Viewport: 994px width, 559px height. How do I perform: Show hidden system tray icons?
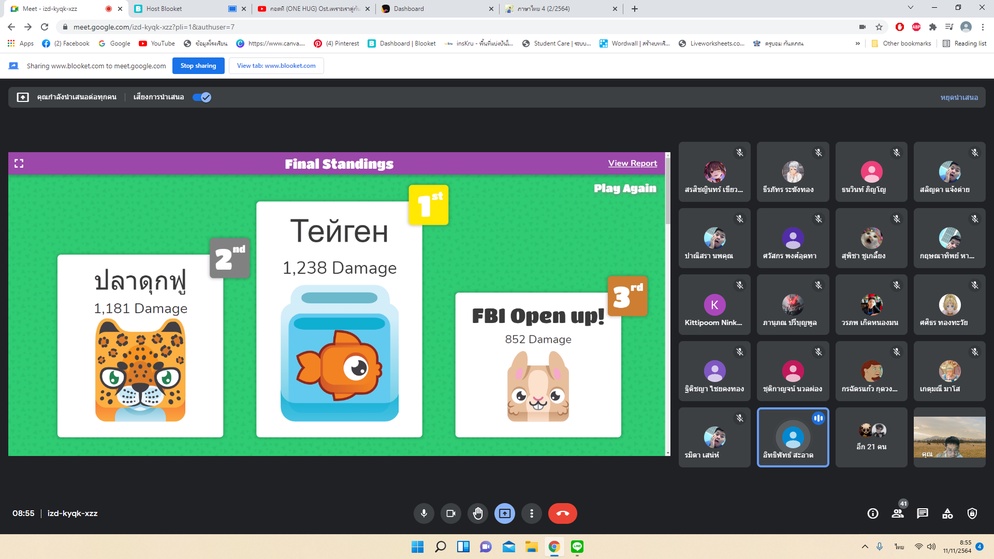pyautogui.click(x=865, y=546)
